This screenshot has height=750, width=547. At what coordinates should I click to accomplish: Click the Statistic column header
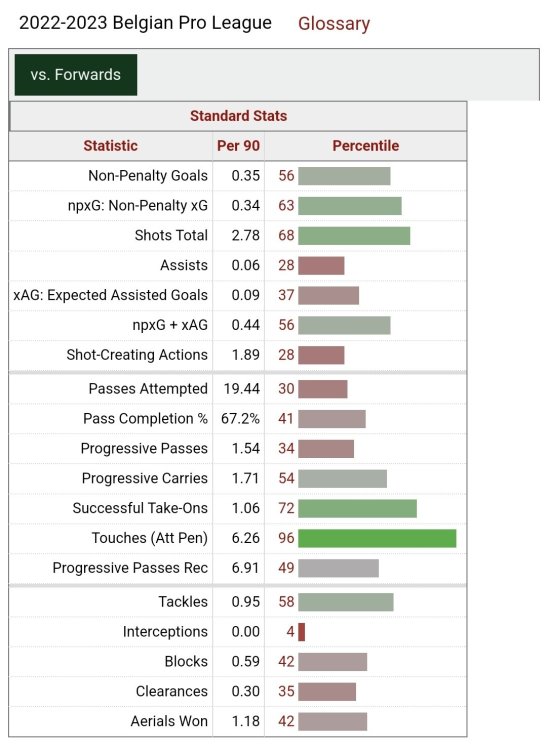pos(110,145)
